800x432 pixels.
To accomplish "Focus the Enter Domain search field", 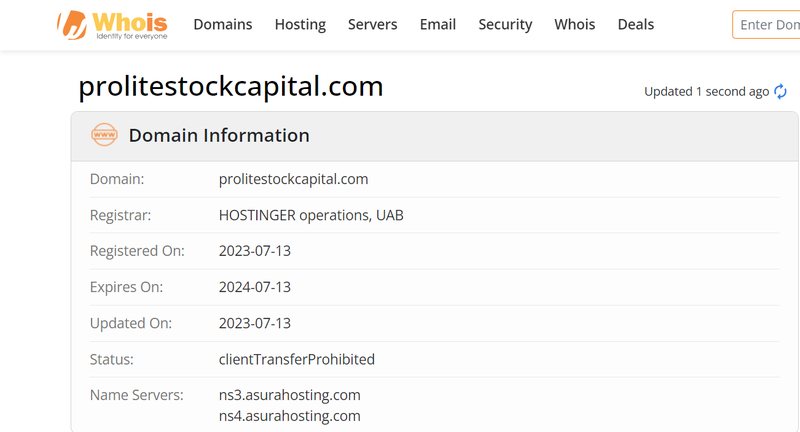I will pos(768,25).
